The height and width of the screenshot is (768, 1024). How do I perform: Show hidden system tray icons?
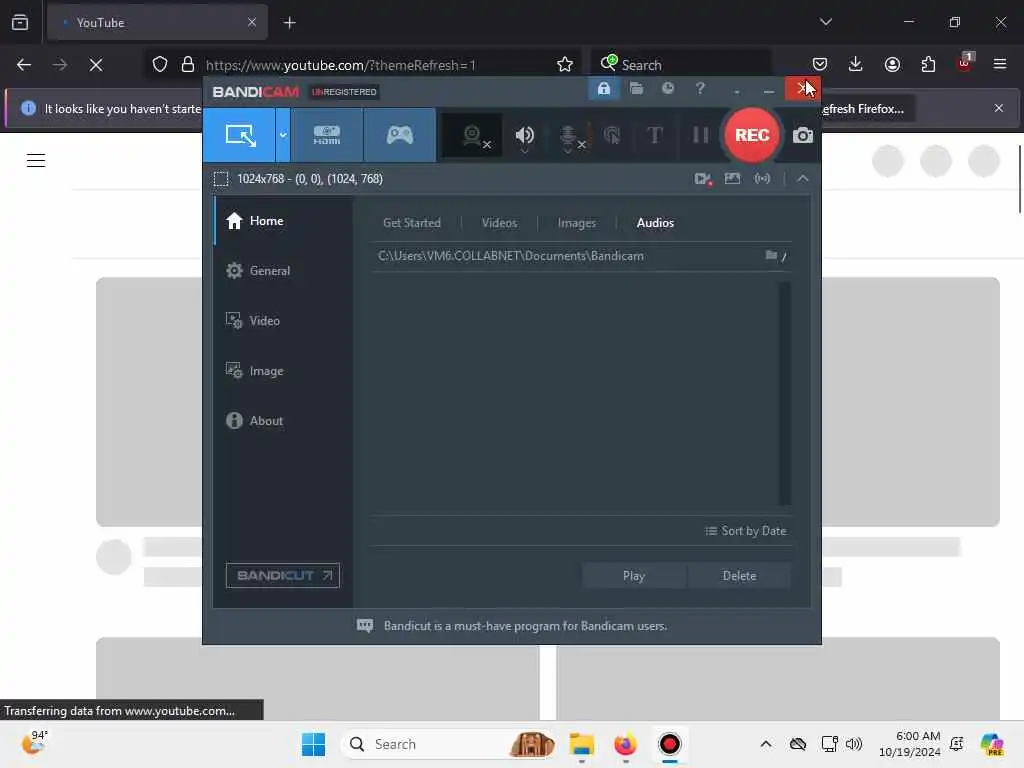(x=765, y=744)
